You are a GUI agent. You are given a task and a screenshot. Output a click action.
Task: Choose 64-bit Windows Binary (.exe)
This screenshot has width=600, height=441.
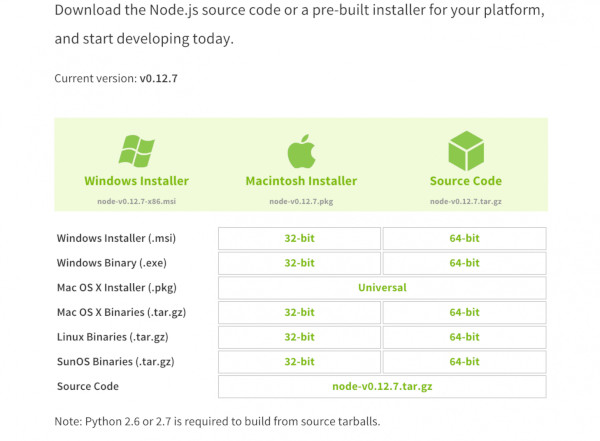465,263
